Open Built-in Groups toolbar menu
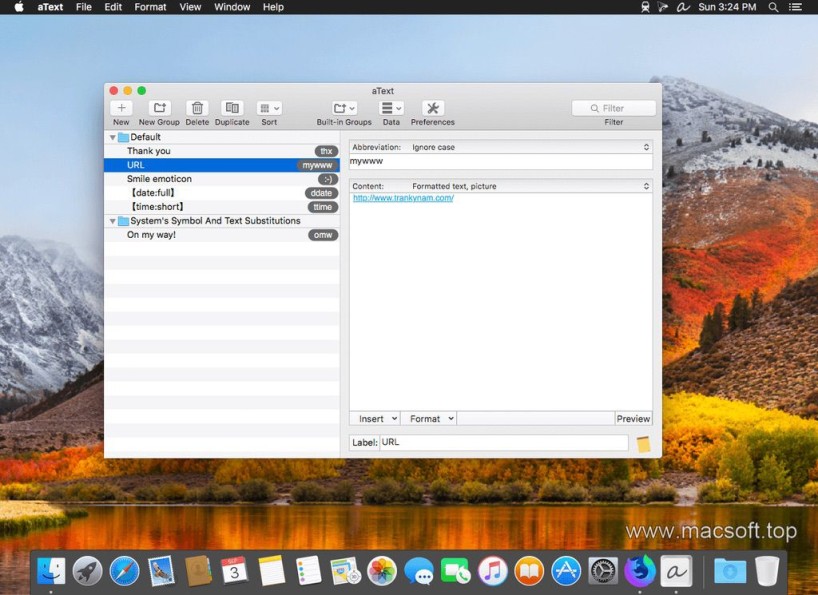 click(344, 108)
